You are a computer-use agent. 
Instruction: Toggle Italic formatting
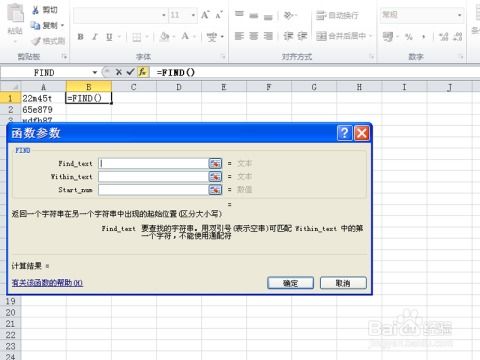pos(95,37)
